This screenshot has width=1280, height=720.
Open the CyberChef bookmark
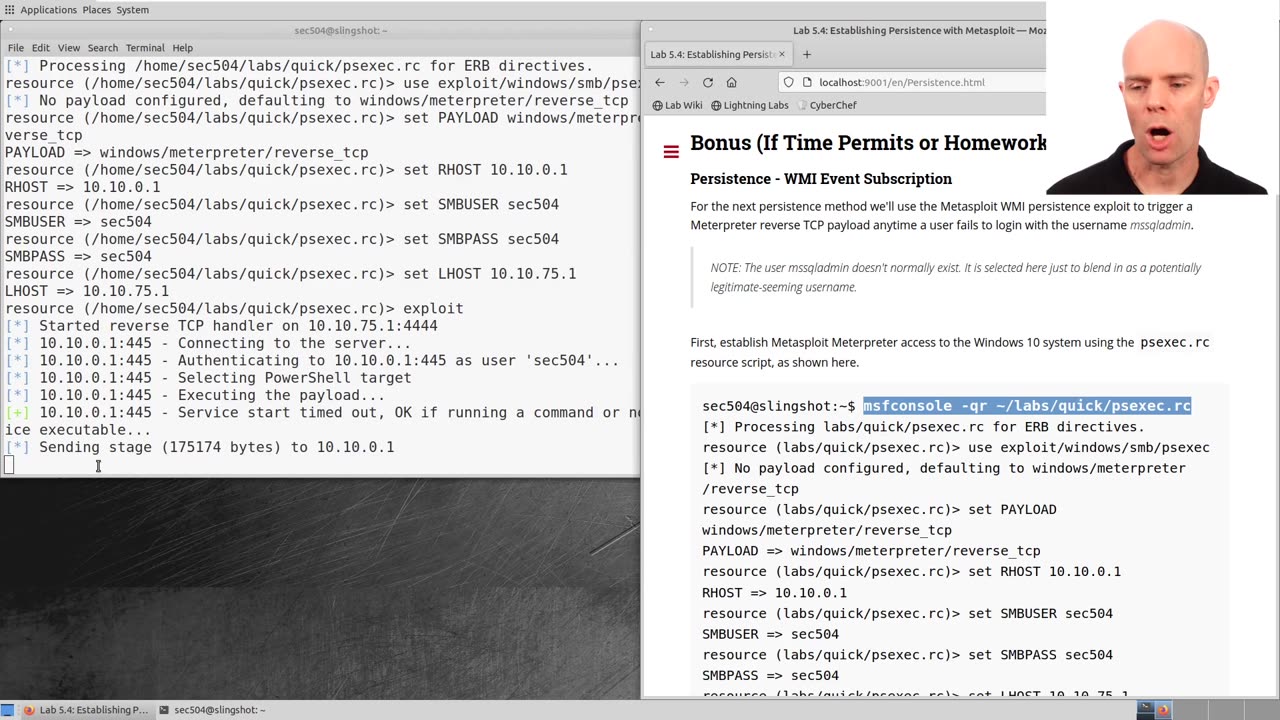pos(825,105)
